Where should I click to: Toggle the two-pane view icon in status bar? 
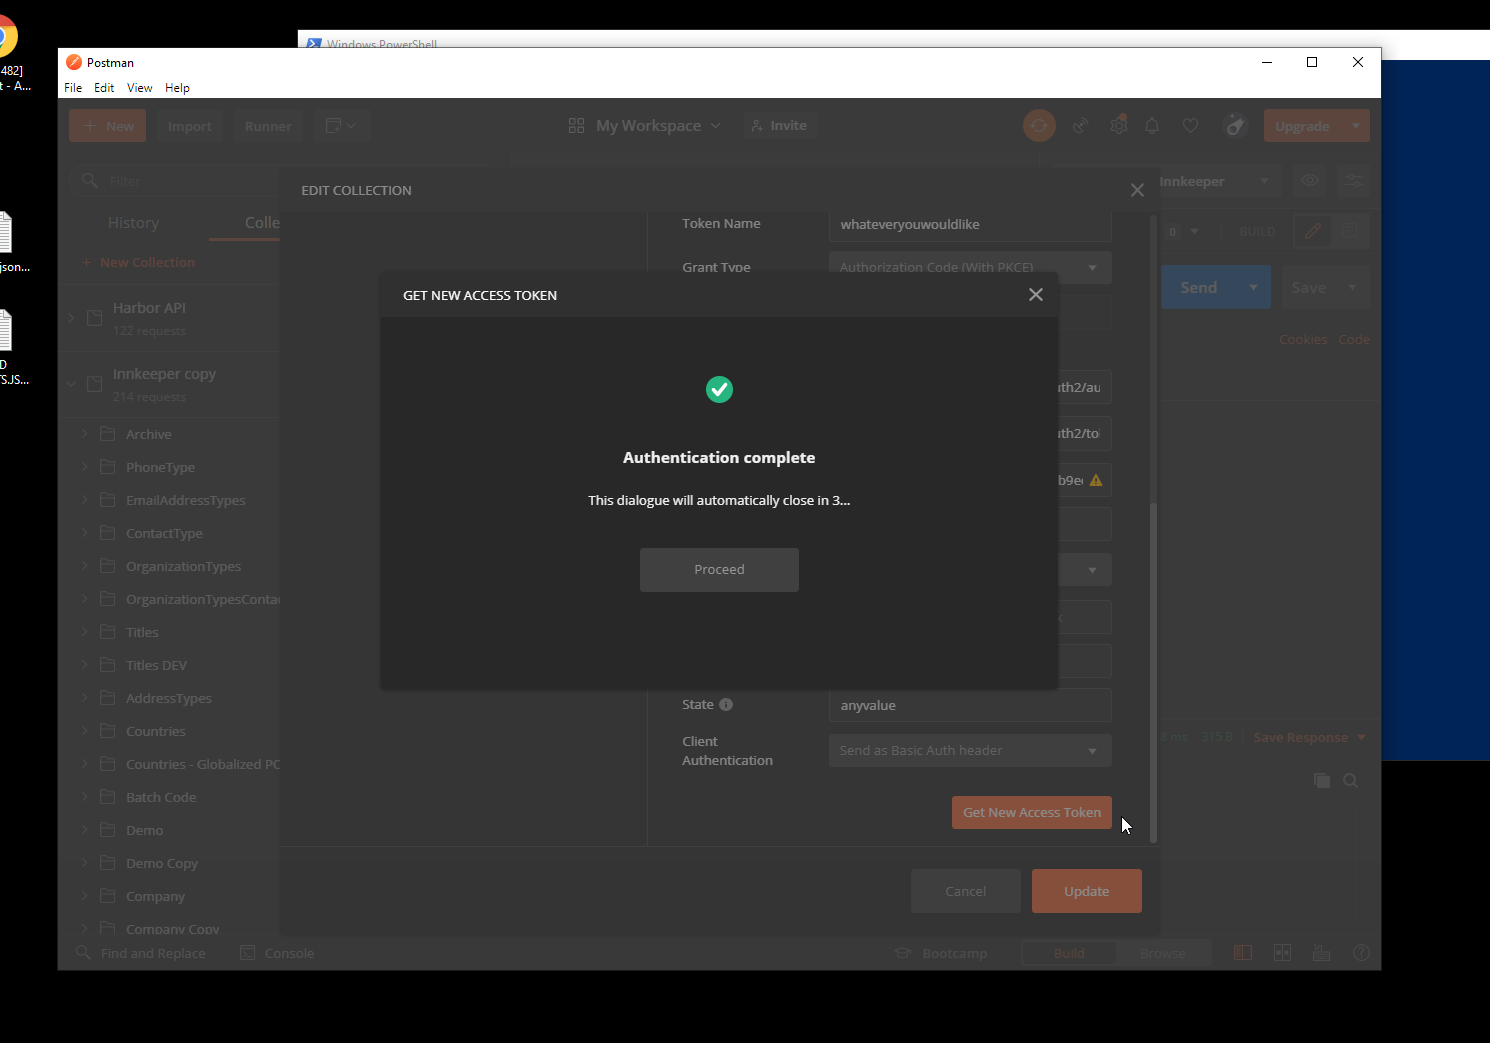click(x=1283, y=952)
